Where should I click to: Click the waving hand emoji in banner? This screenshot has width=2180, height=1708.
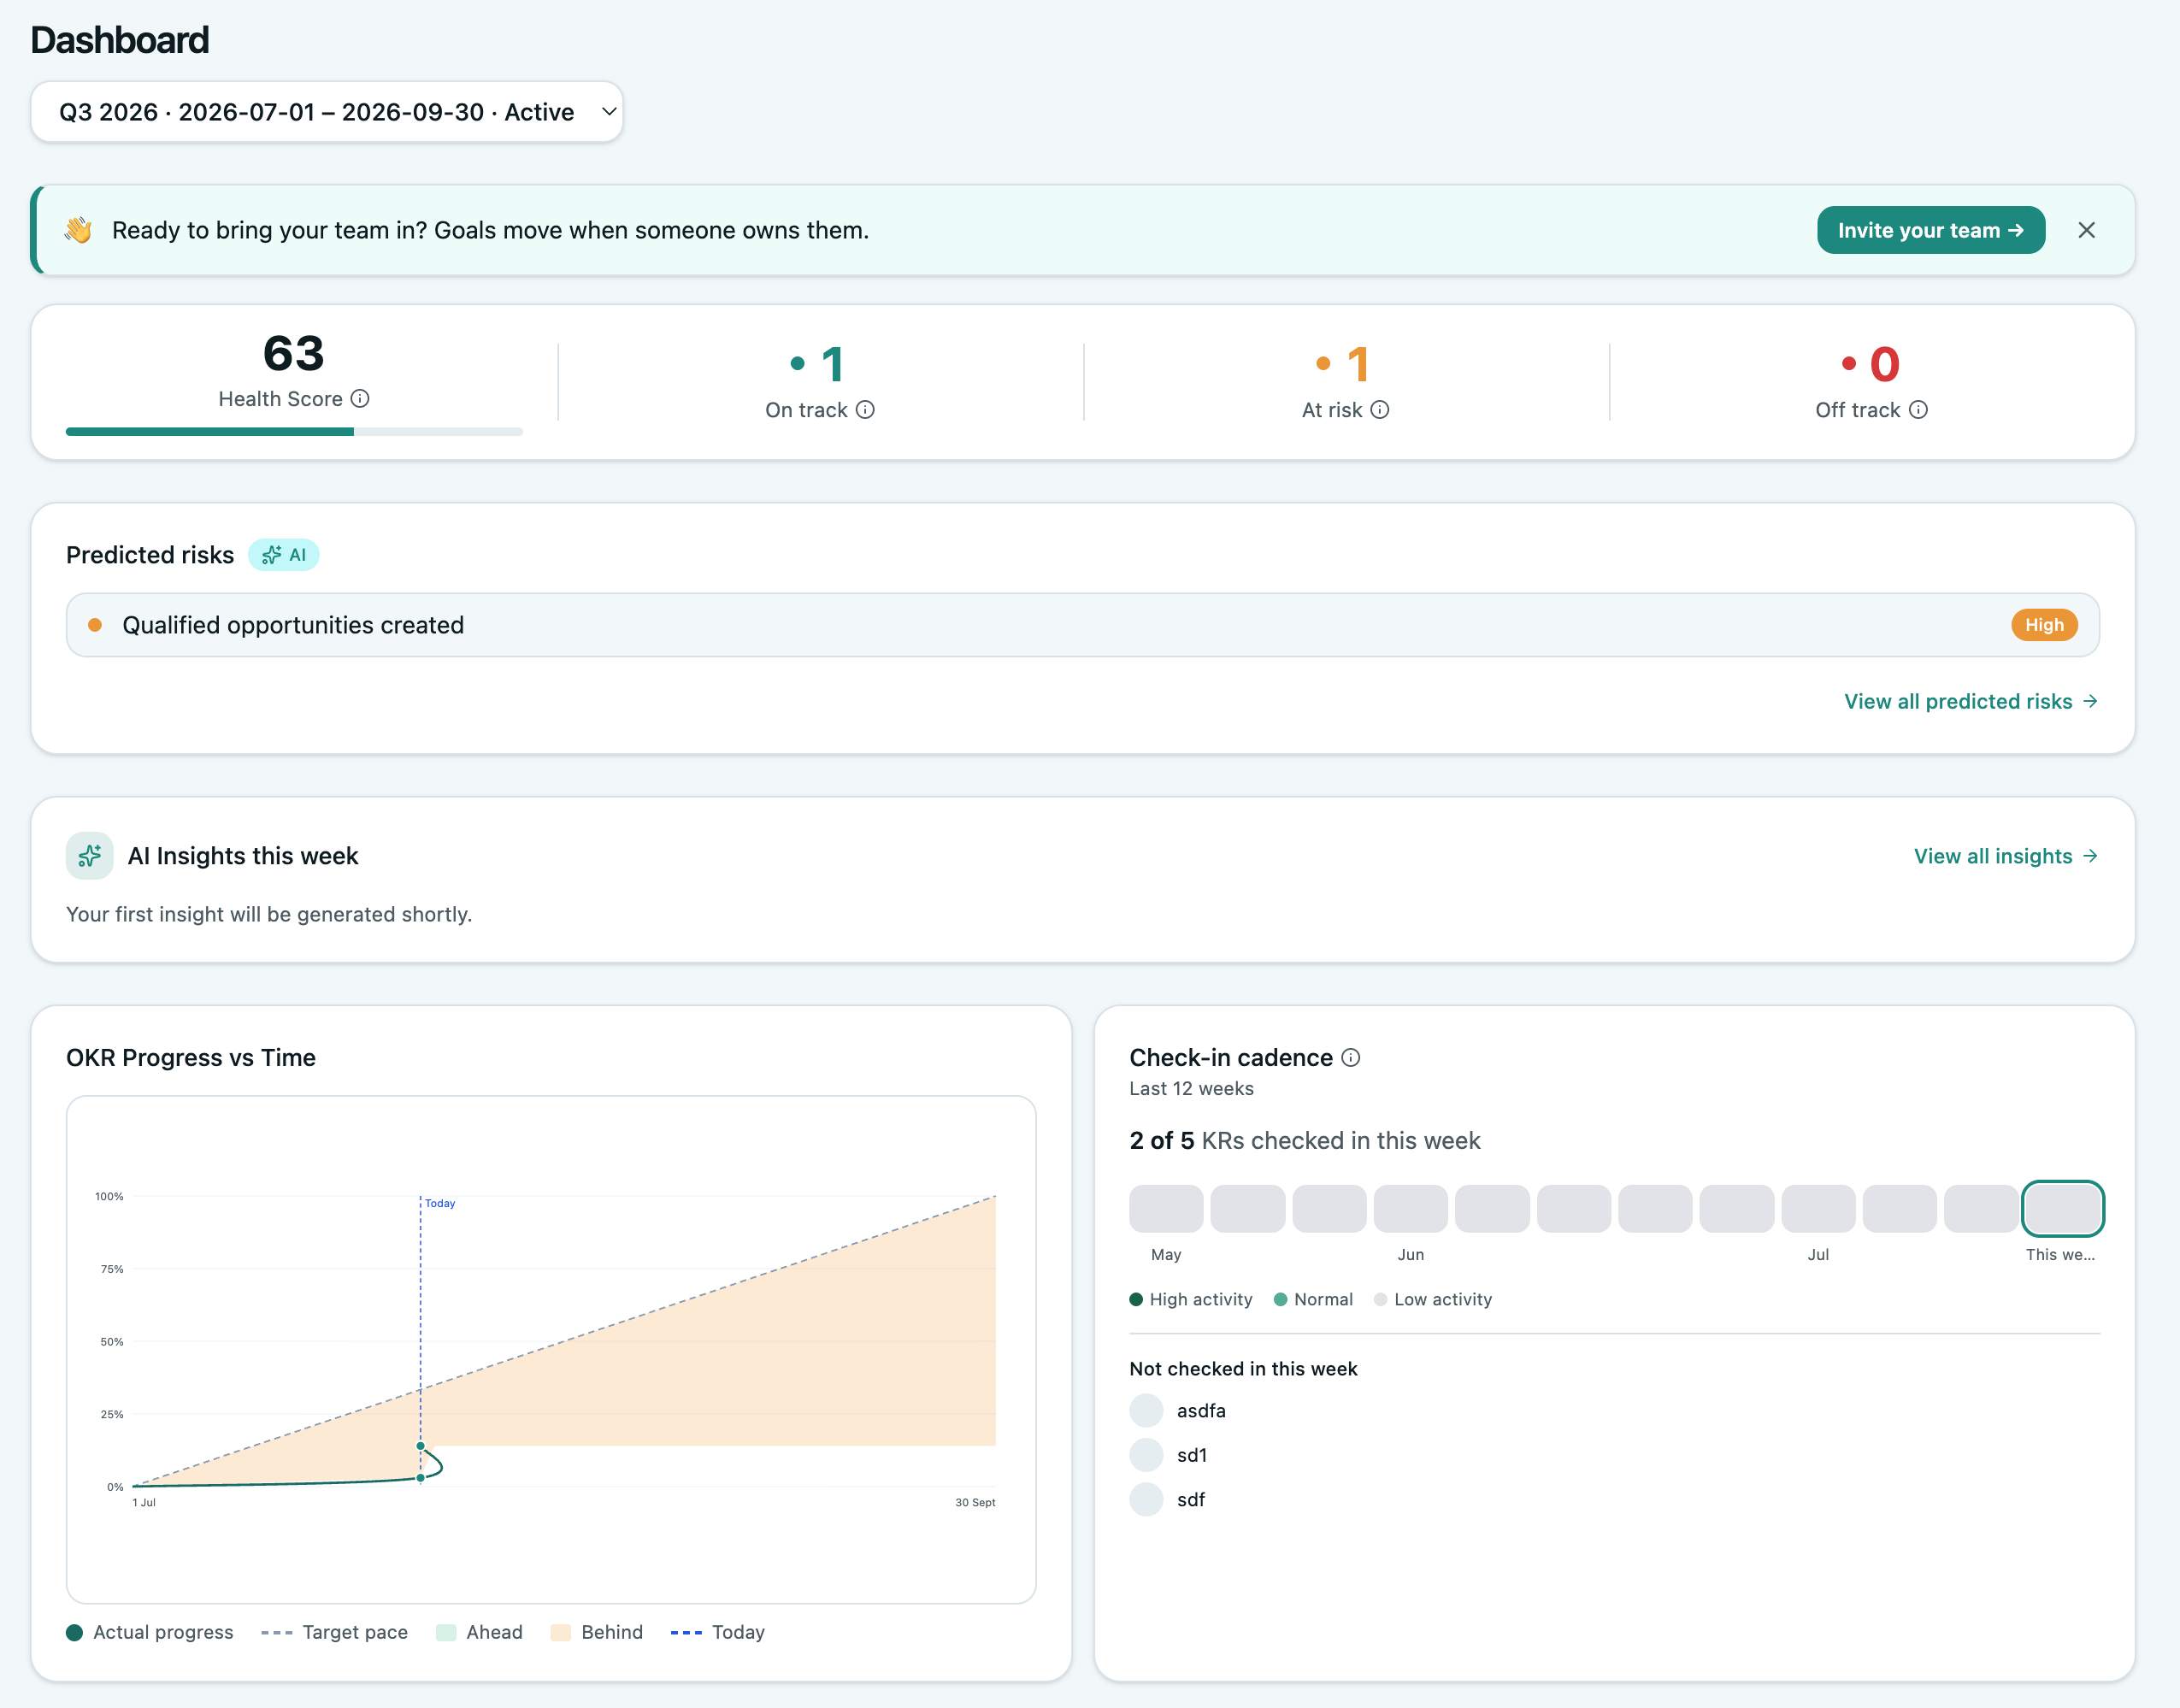pyautogui.click(x=78, y=230)
